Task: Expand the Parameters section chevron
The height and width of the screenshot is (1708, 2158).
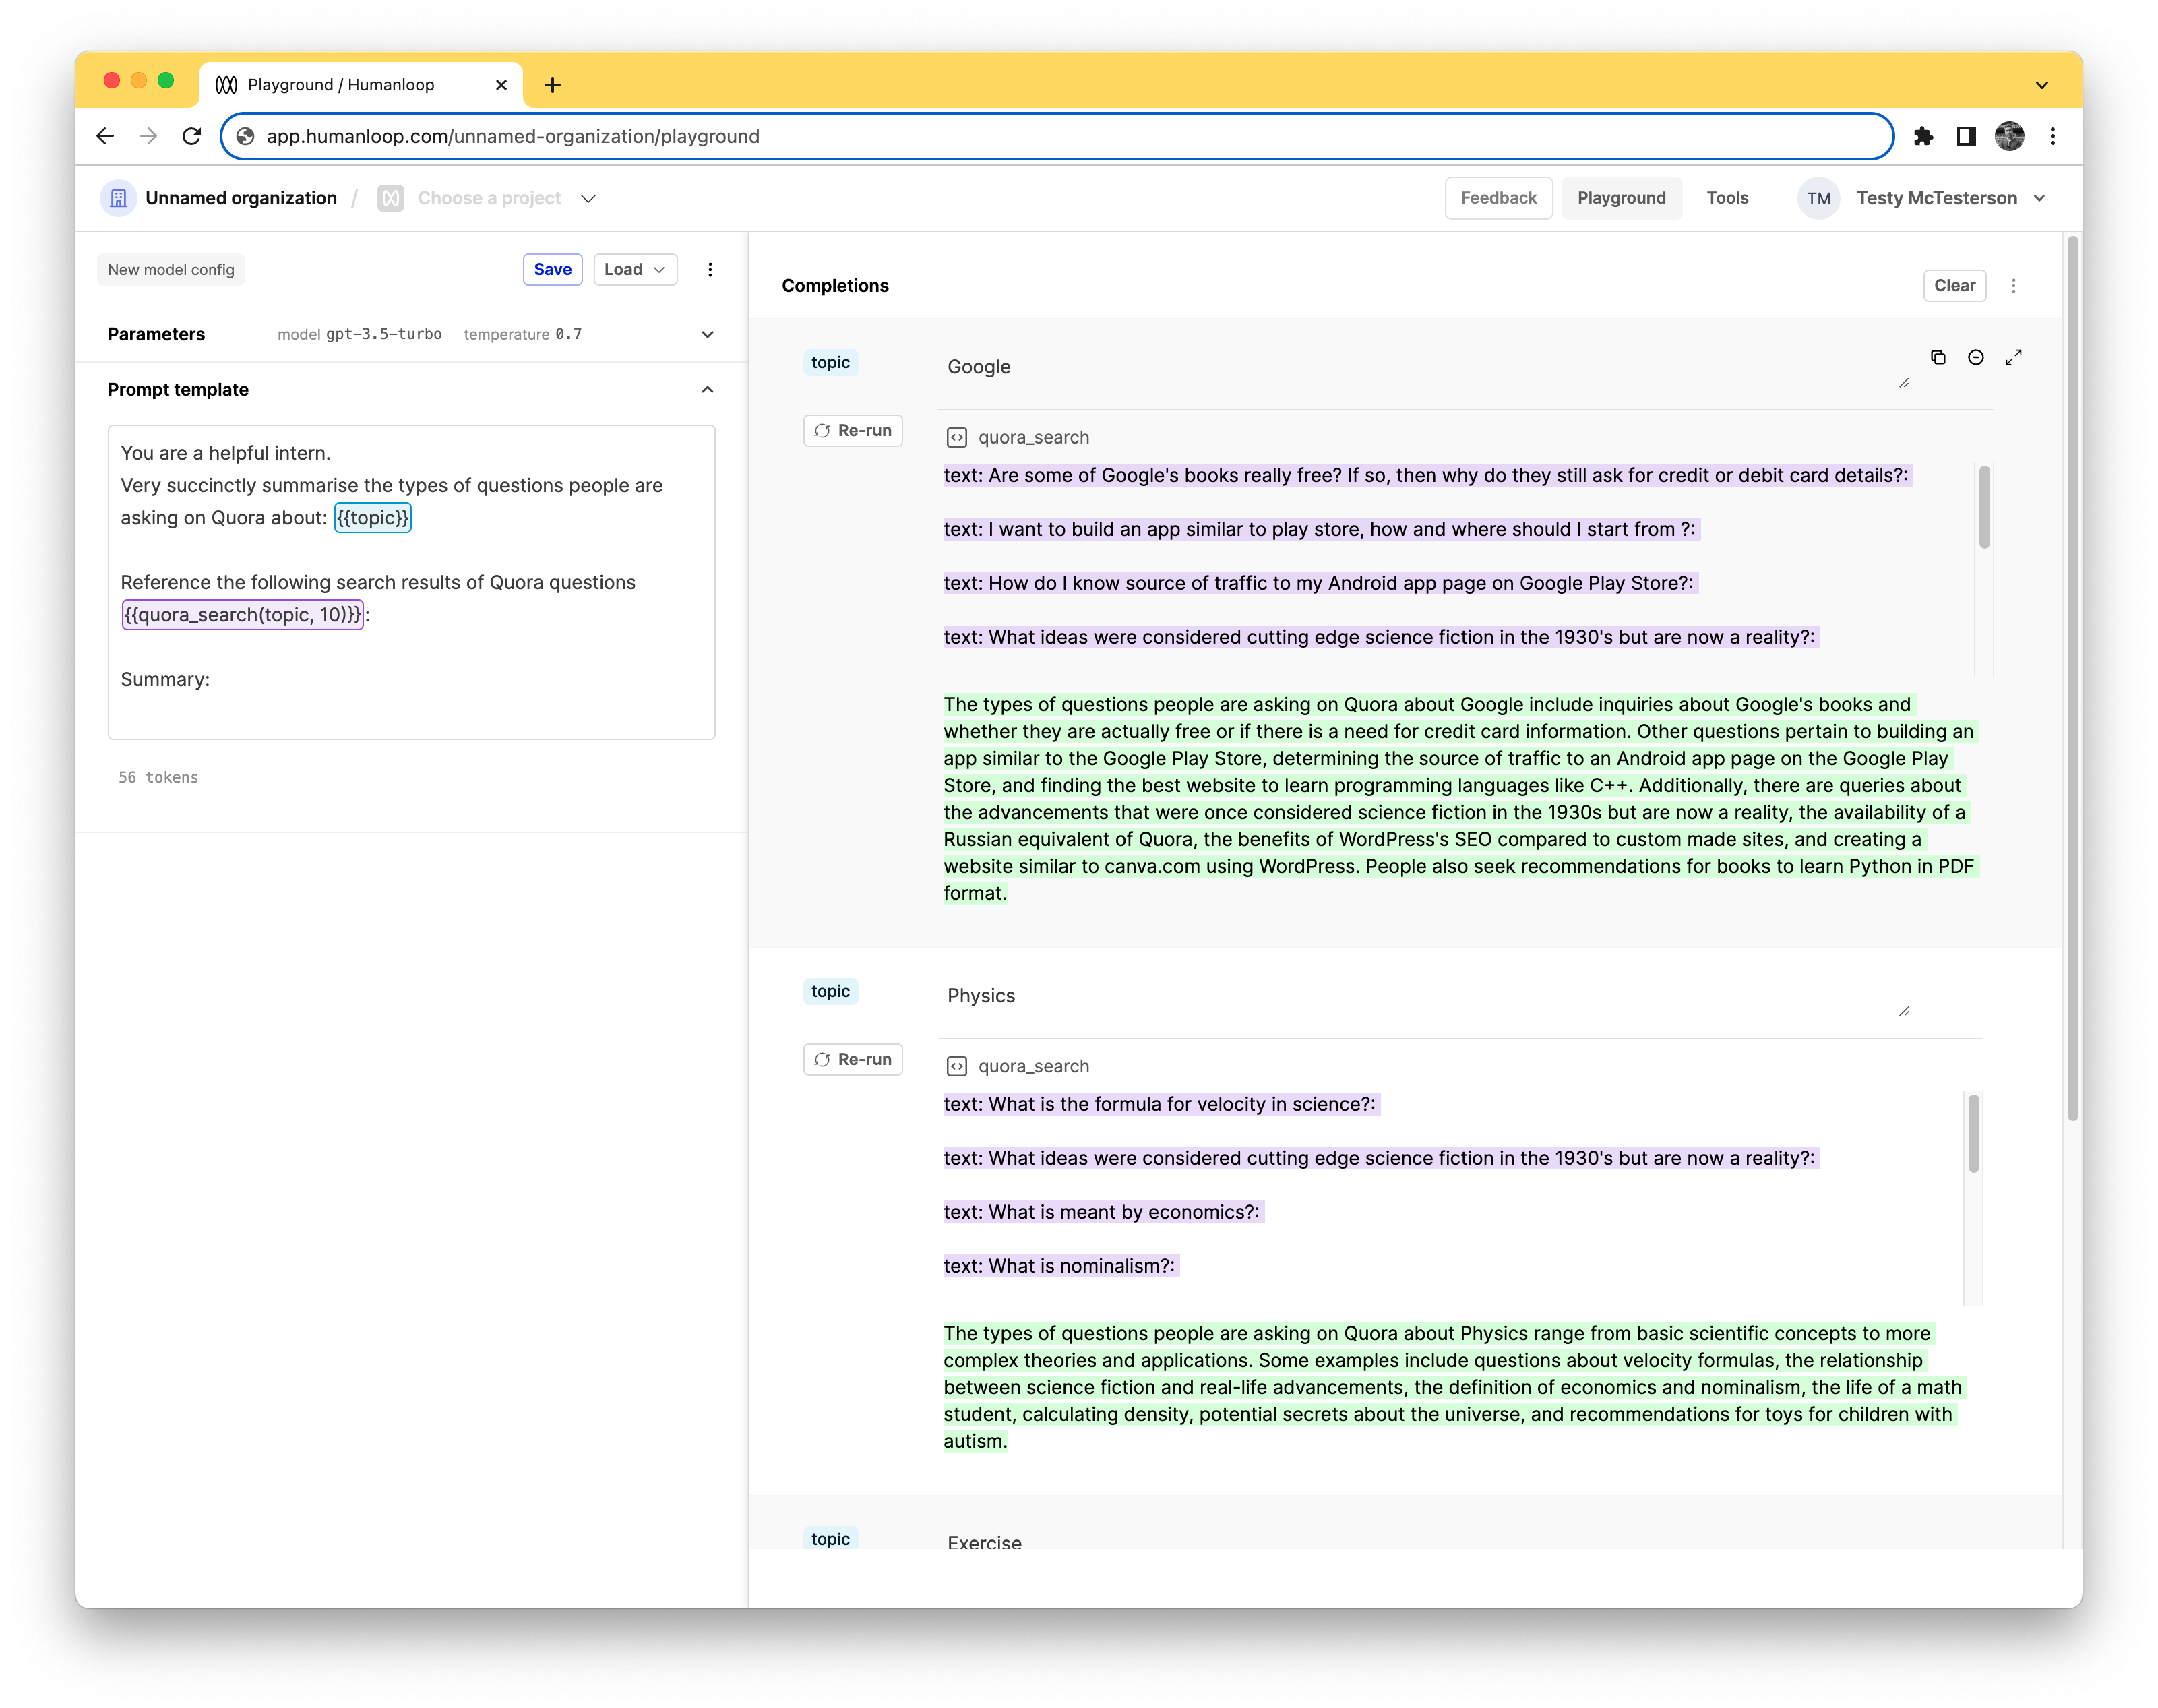Action: pyautogui.click(x=707, y=334)
